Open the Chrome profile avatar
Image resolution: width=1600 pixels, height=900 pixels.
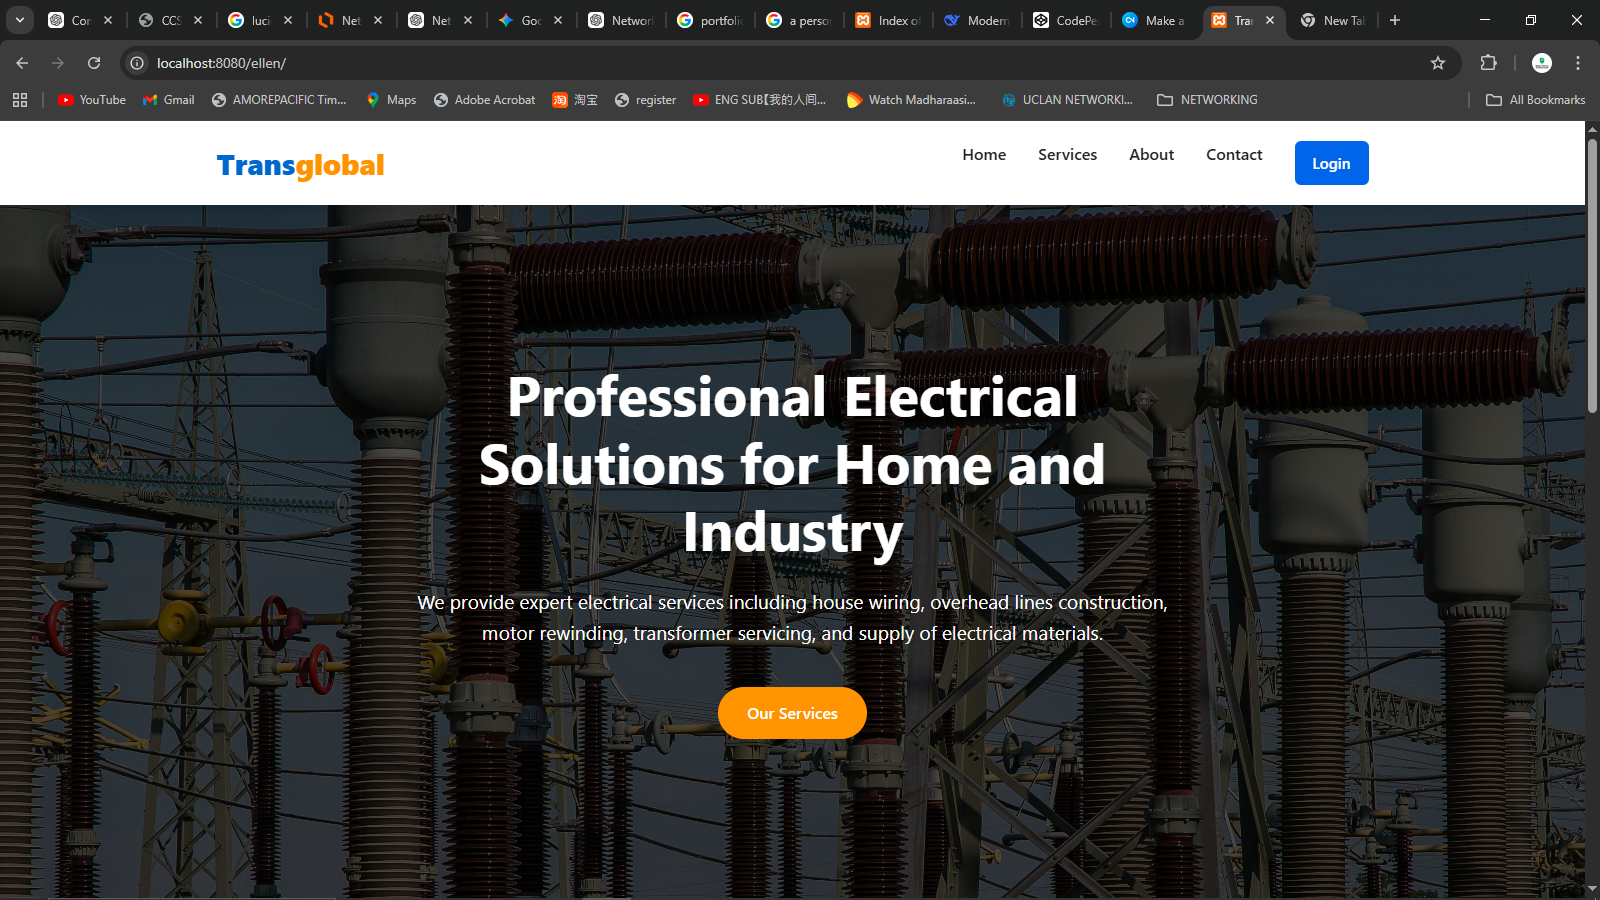point(1542,63)
